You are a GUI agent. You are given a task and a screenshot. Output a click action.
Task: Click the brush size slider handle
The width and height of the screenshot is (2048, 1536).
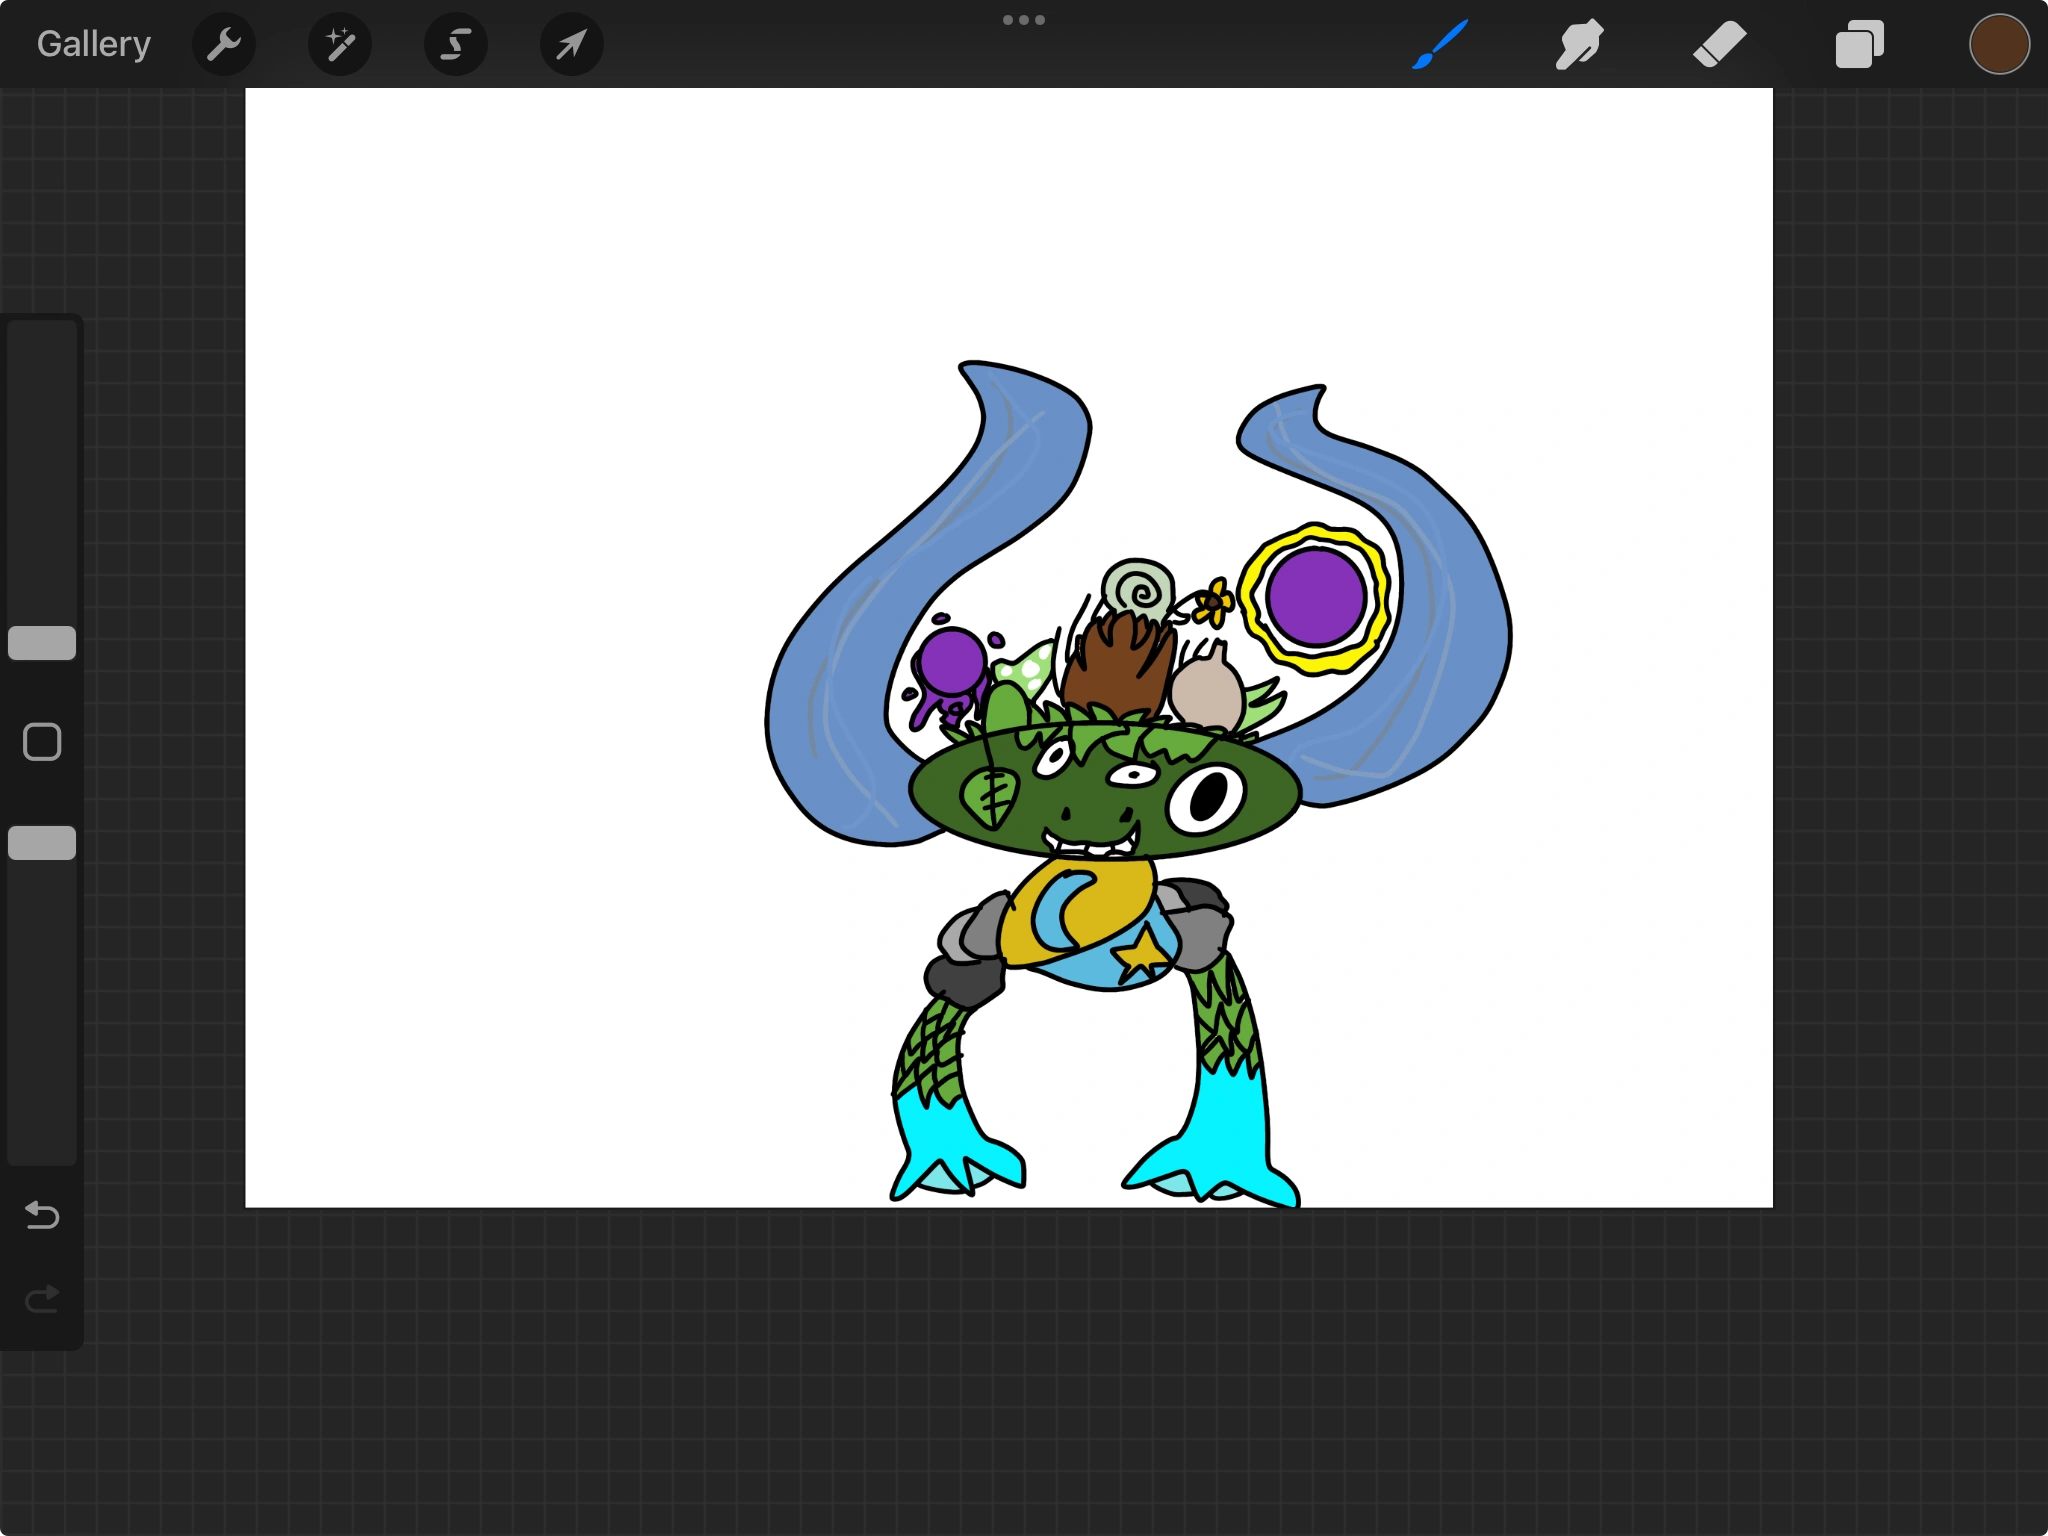click(x=42, y=643)
